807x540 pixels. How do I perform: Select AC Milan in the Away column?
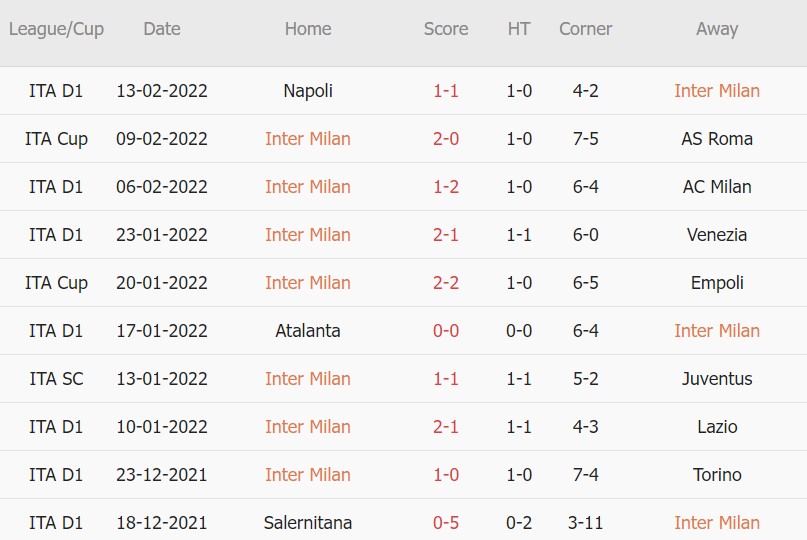(717, 187)
